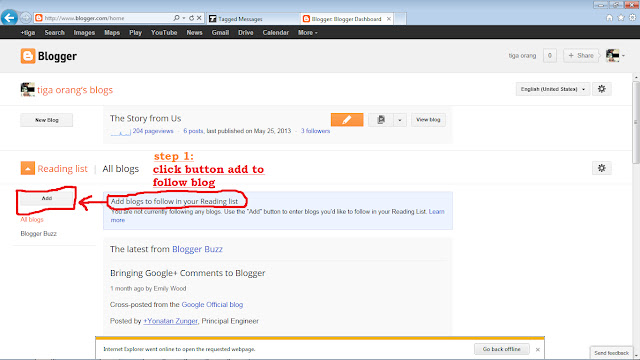This screenshot has height=360, width=640.
Task: Open the browser favorites star icon
Action: pyautogui.click(x=621, y=18)
